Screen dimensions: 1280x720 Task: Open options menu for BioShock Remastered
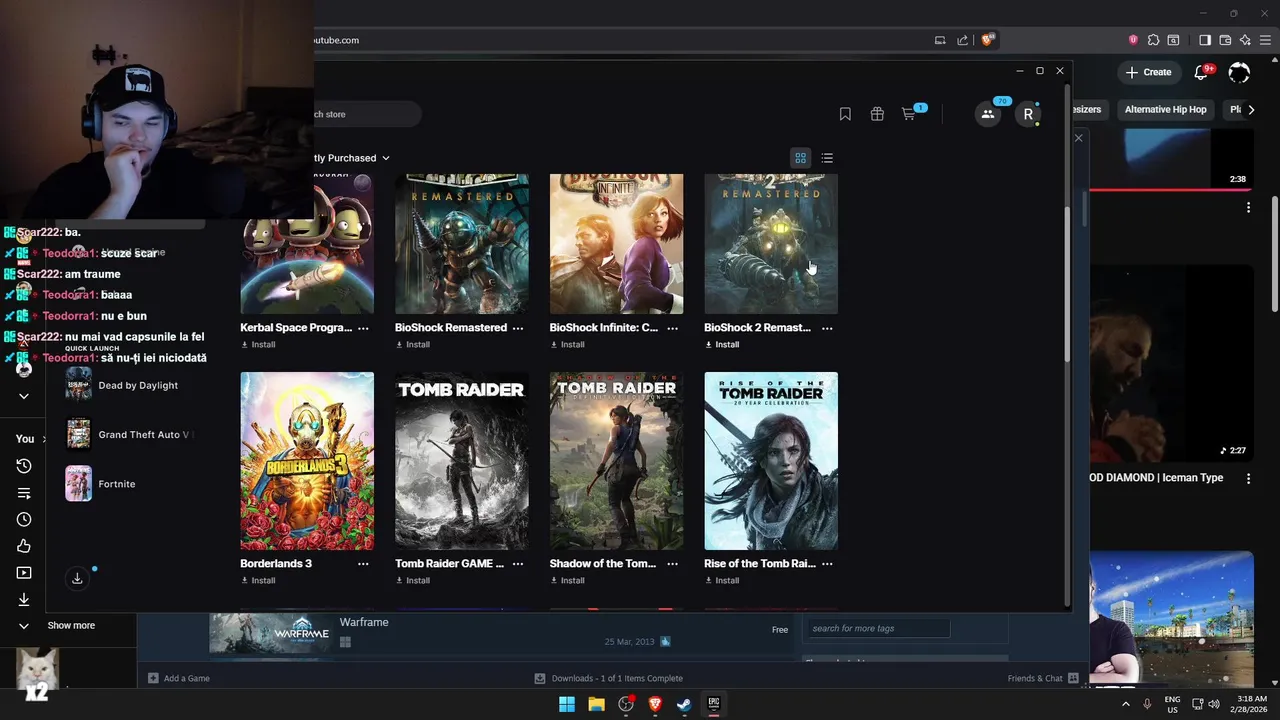(x=518, y=328)
